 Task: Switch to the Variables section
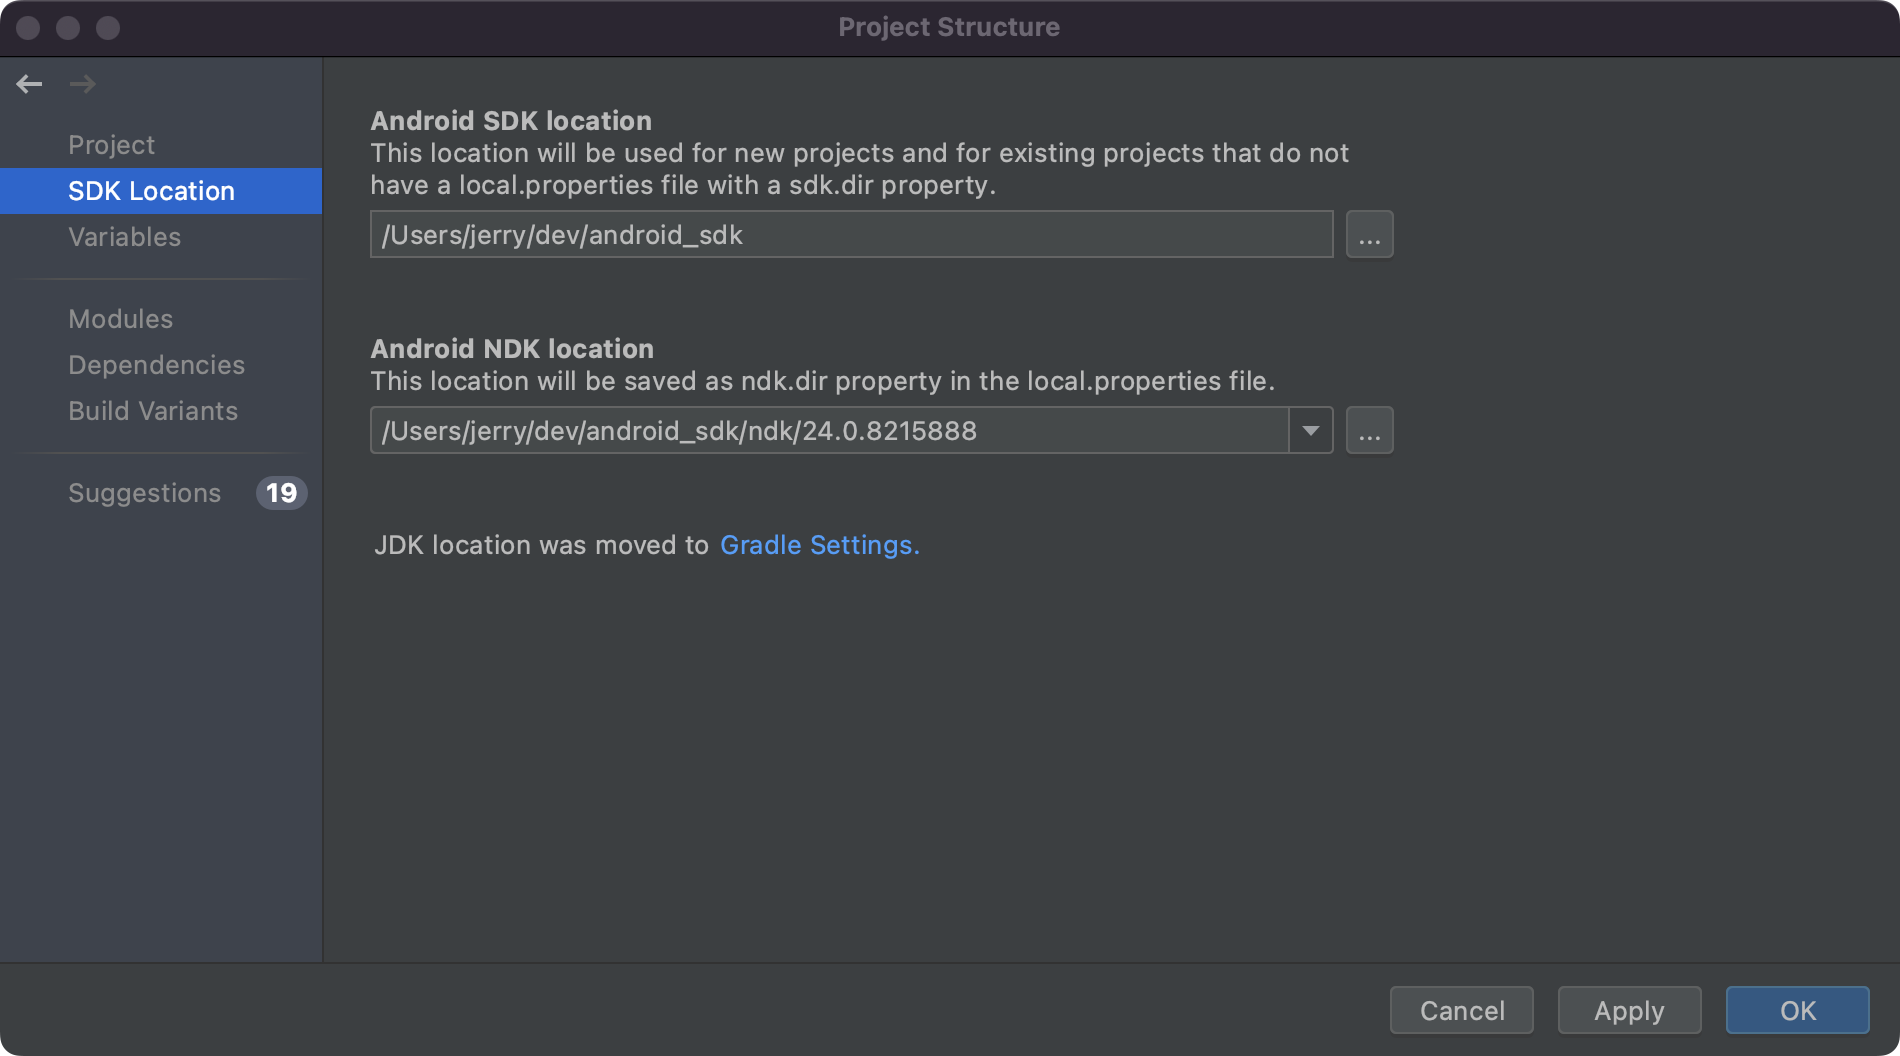pyautogui.click(x=124, y=237)
